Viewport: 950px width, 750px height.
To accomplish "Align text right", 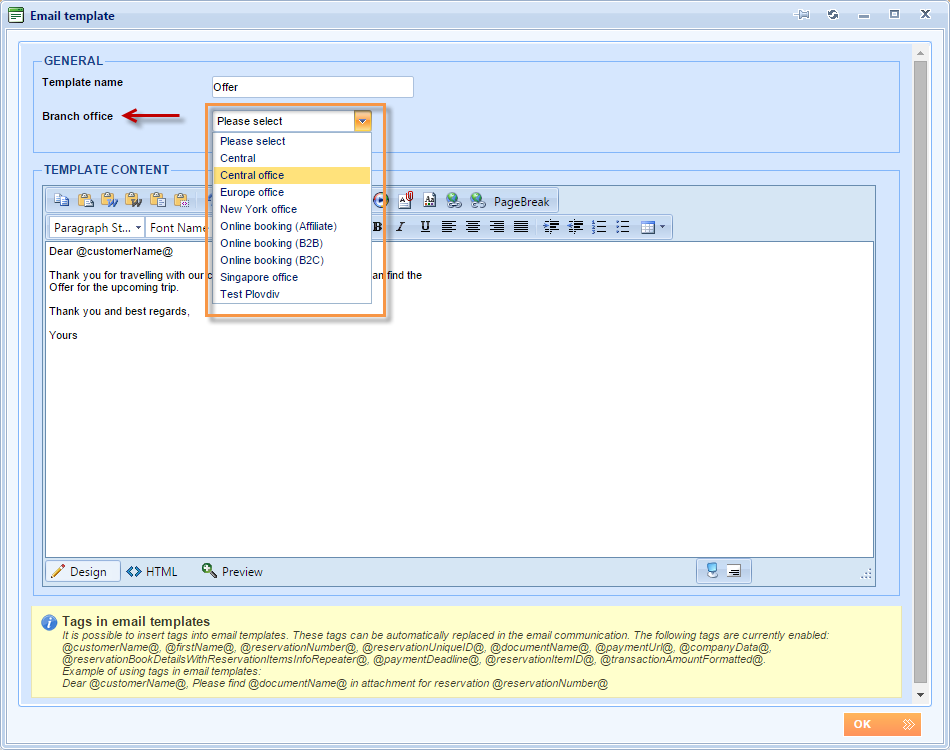I will point(497,227).
